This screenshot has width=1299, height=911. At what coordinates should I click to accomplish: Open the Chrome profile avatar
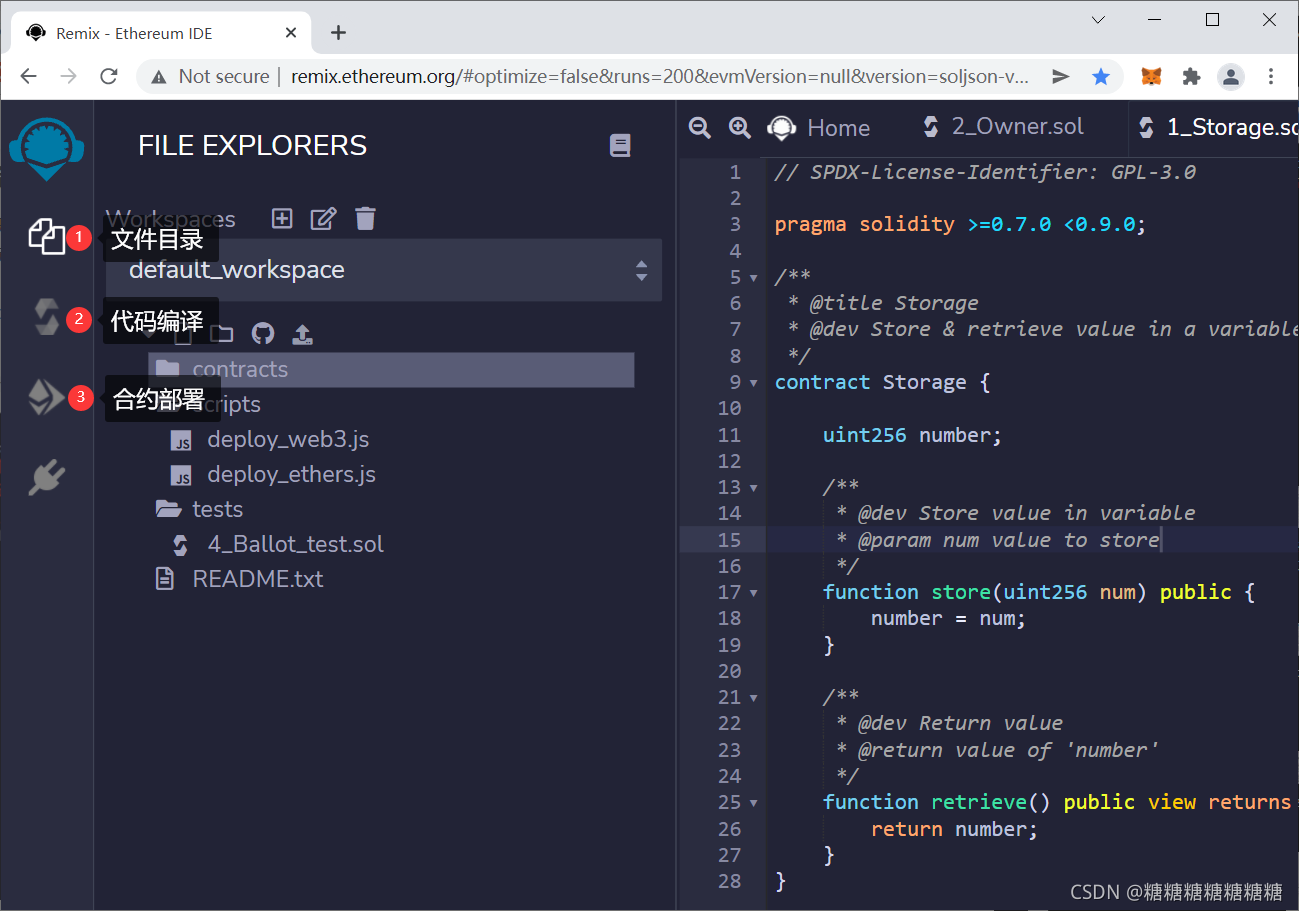pyautogui.click(x=1231, y=76)
